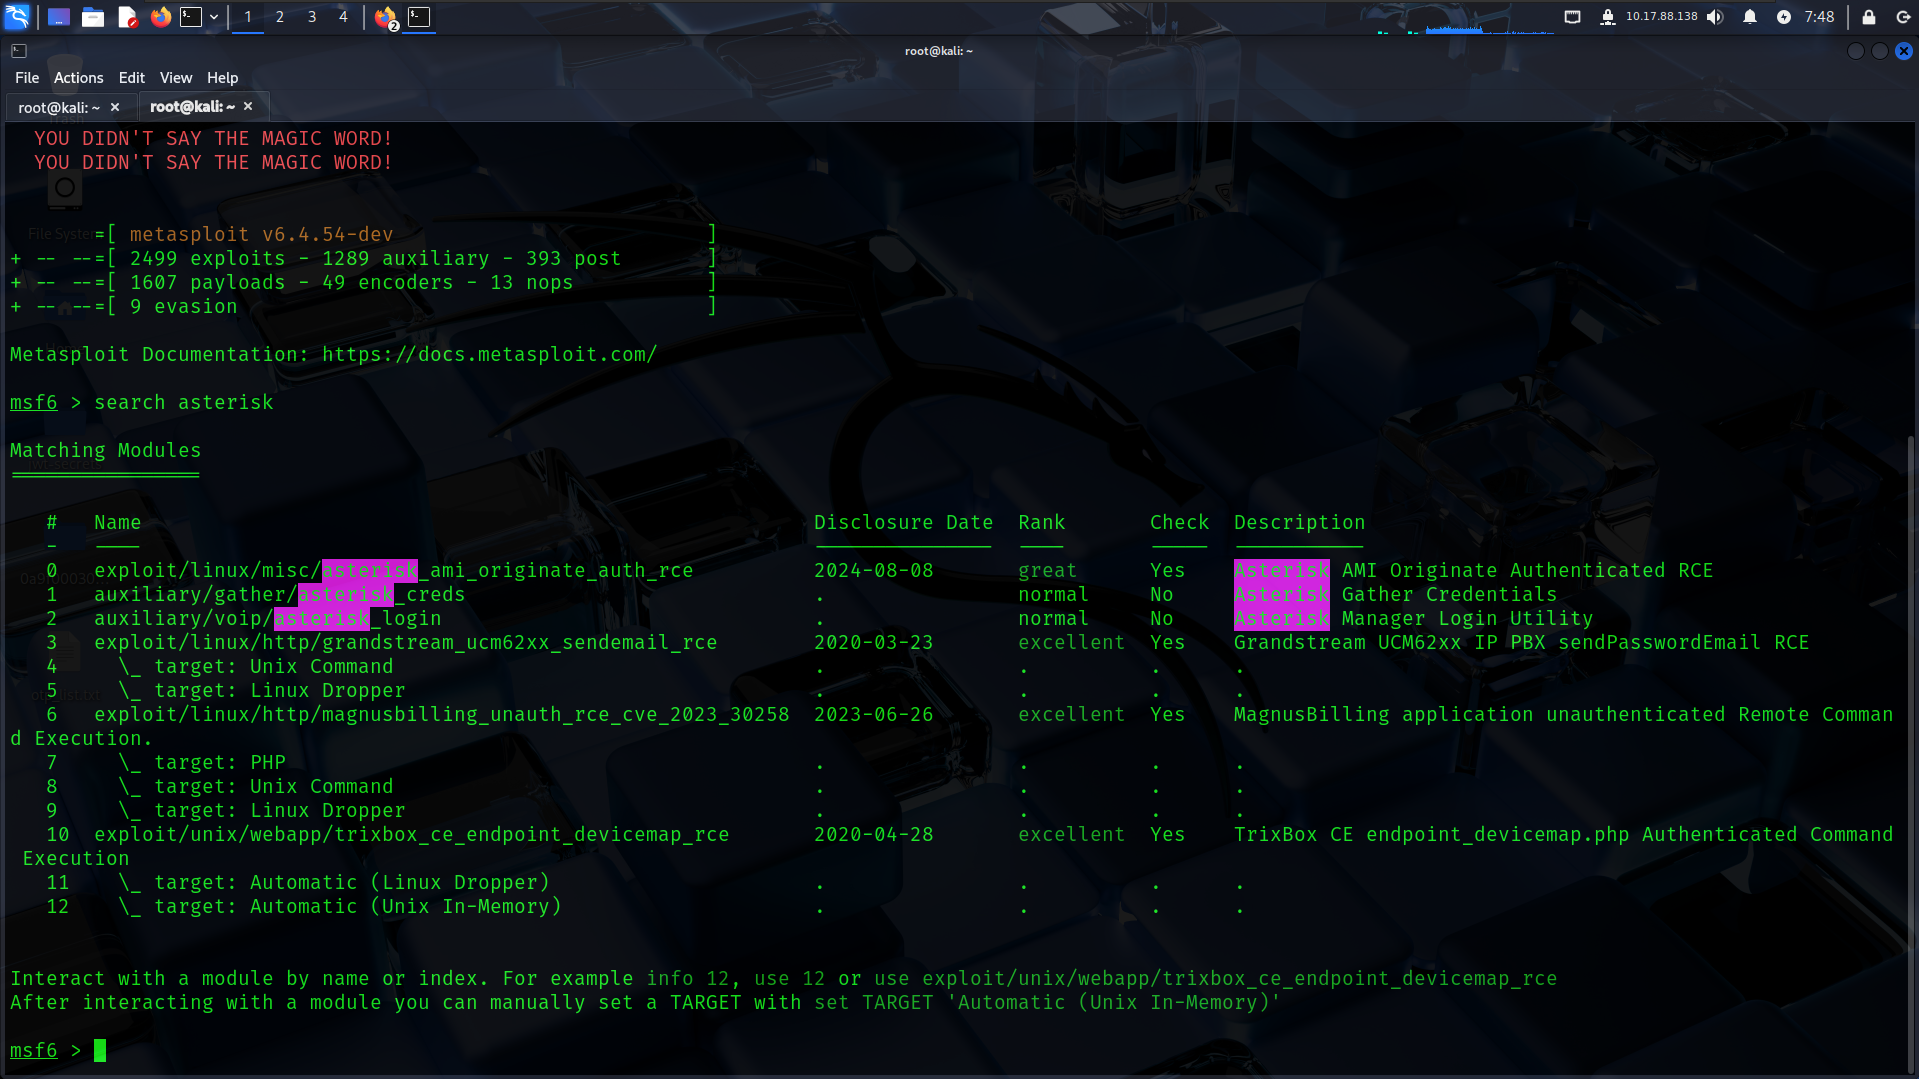Close the second root@kali tab
Viewport: 1919px width, 1079px height.
tap(248, 106)
